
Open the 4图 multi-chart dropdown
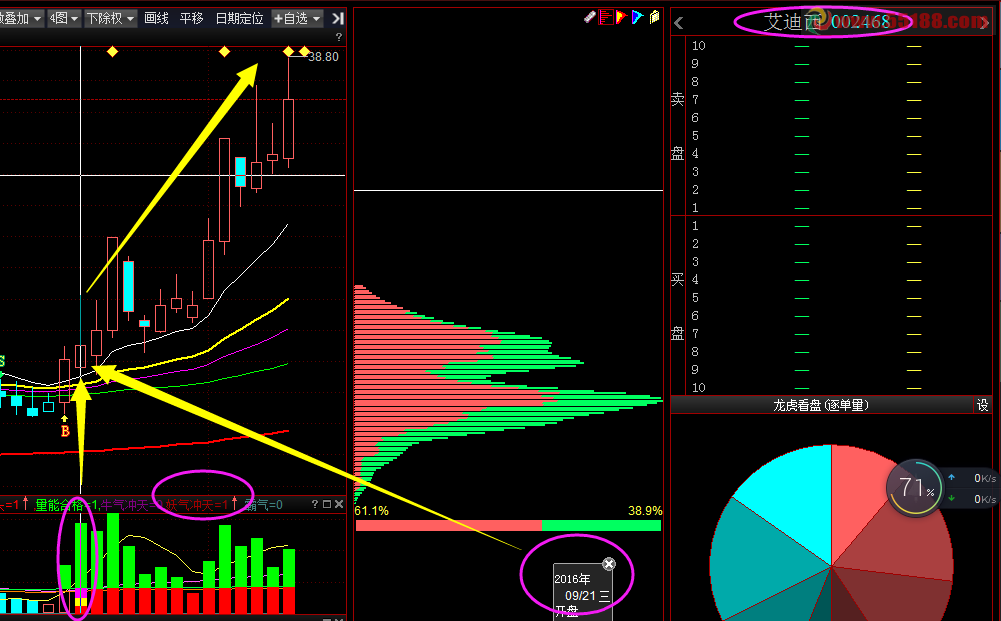[x=64, y=19]
